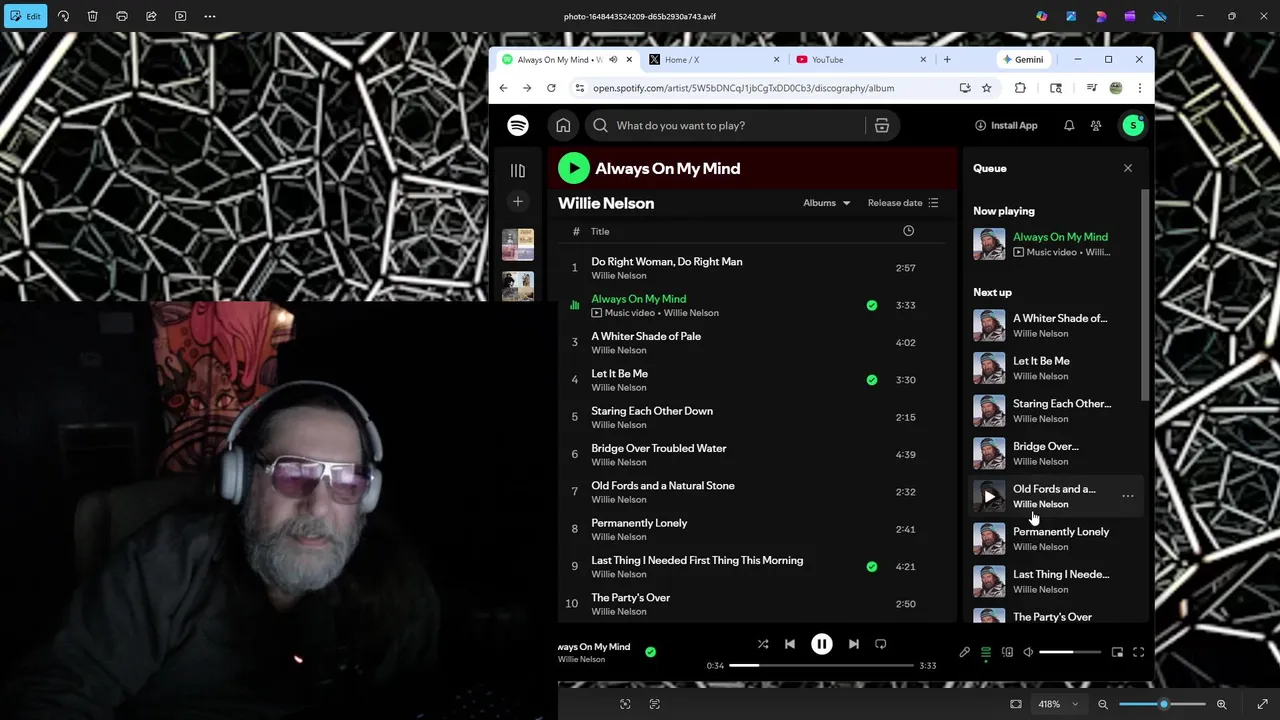
Task: Pause playback
Action: (821, 644)
